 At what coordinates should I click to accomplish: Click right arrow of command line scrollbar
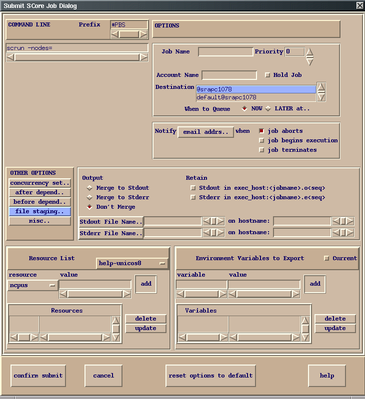(143, 57)
